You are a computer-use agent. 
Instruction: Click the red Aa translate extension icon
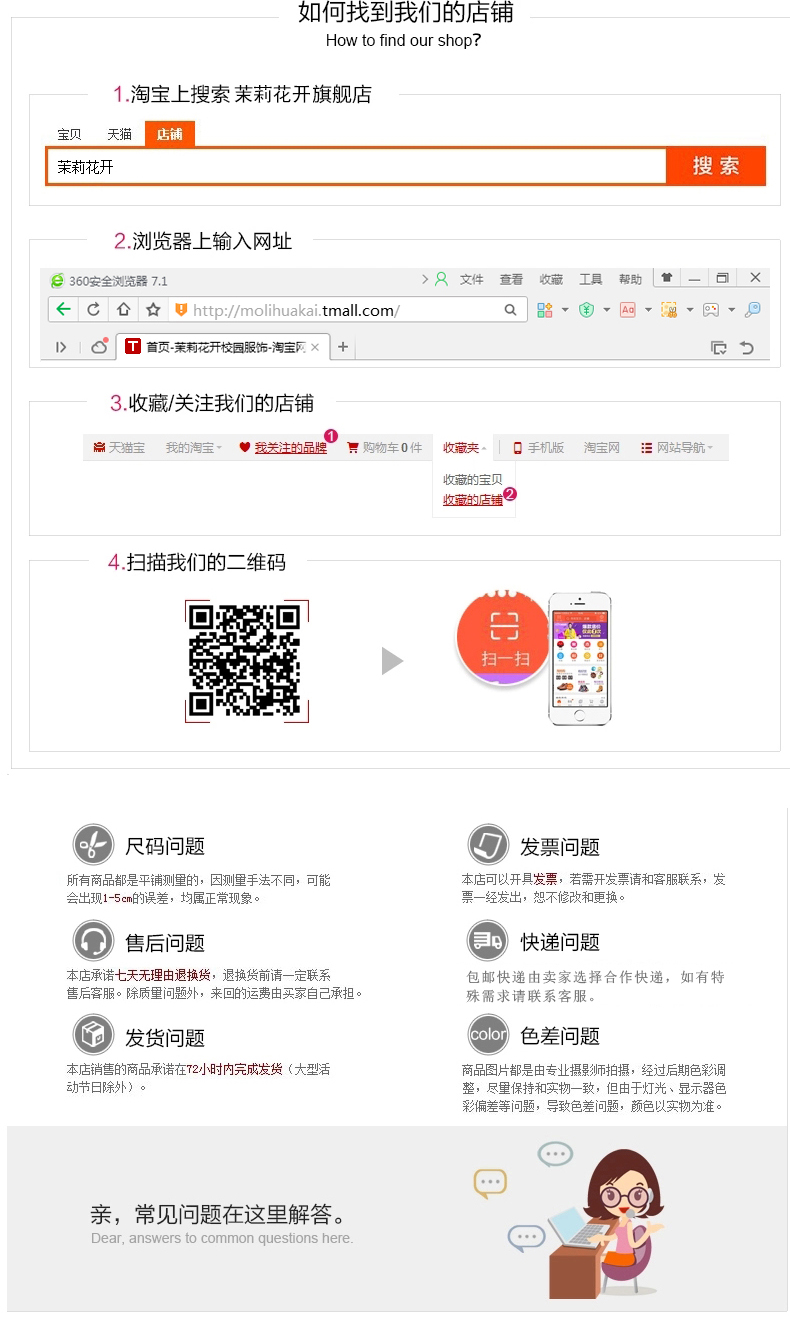coord(628,310)
